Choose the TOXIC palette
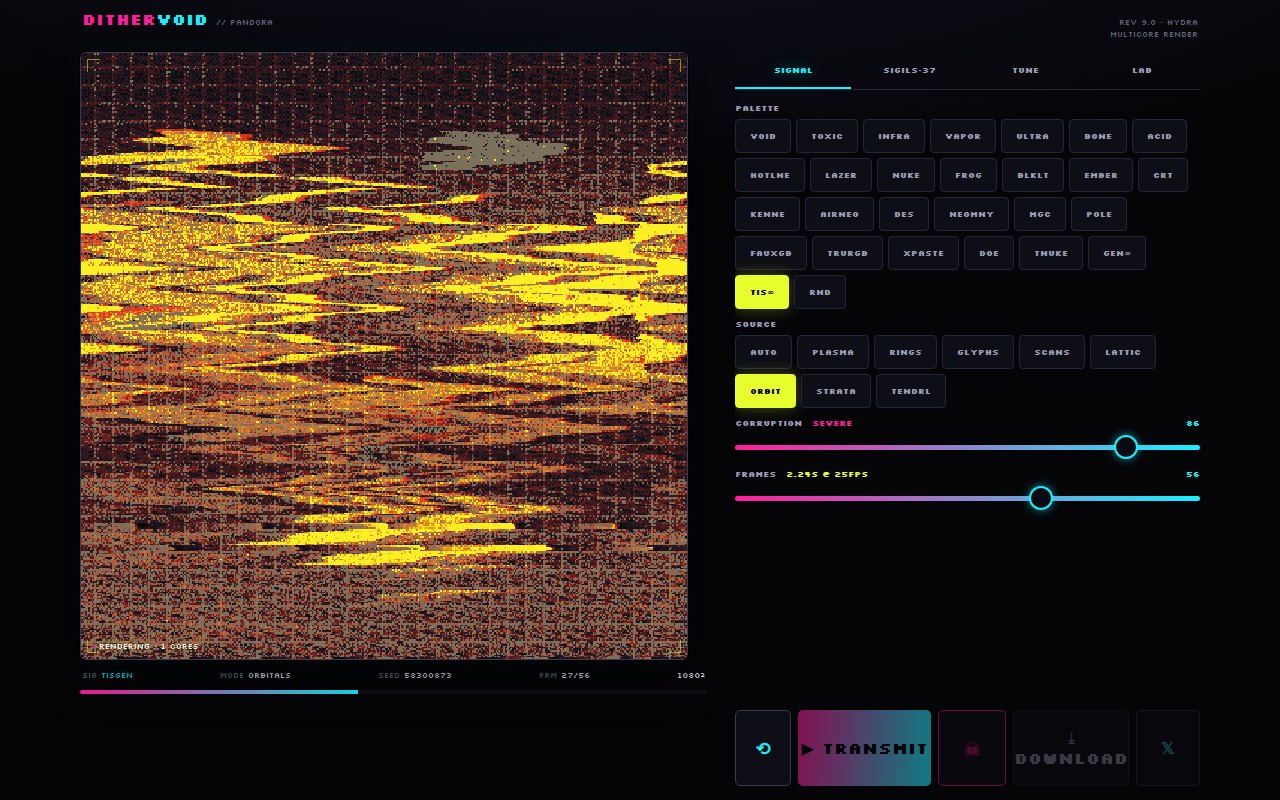Screen dimensions: 1280x800 pyautogui.click(x=827, y=136)
